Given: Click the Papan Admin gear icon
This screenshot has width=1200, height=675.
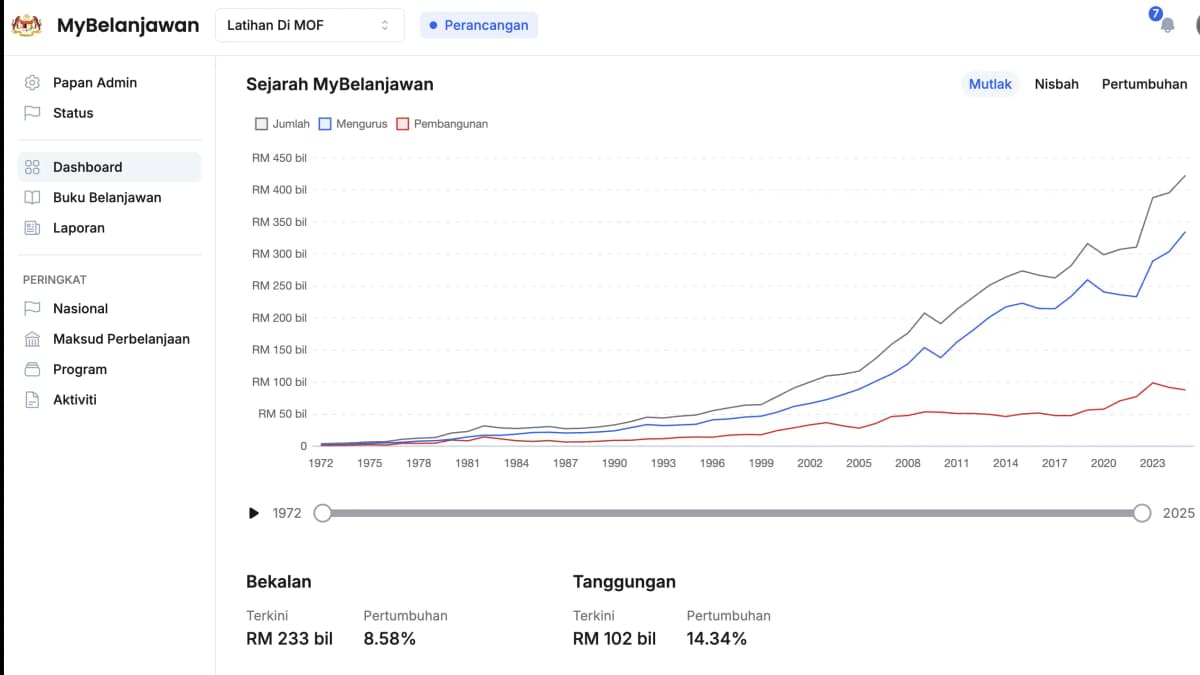Looking at the screenshot, I should point(32,83).
